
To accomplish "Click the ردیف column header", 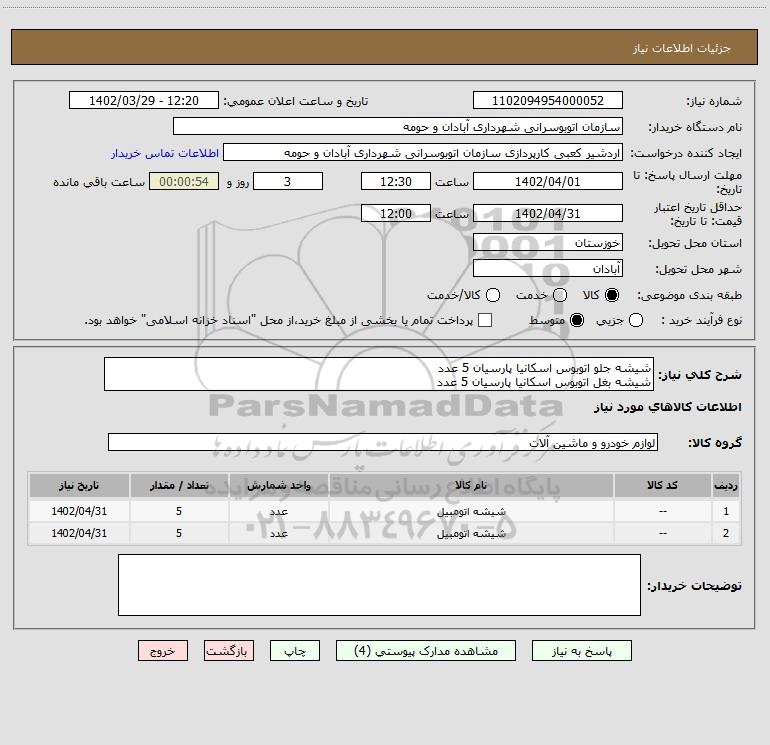I will [x=726, y=485].
